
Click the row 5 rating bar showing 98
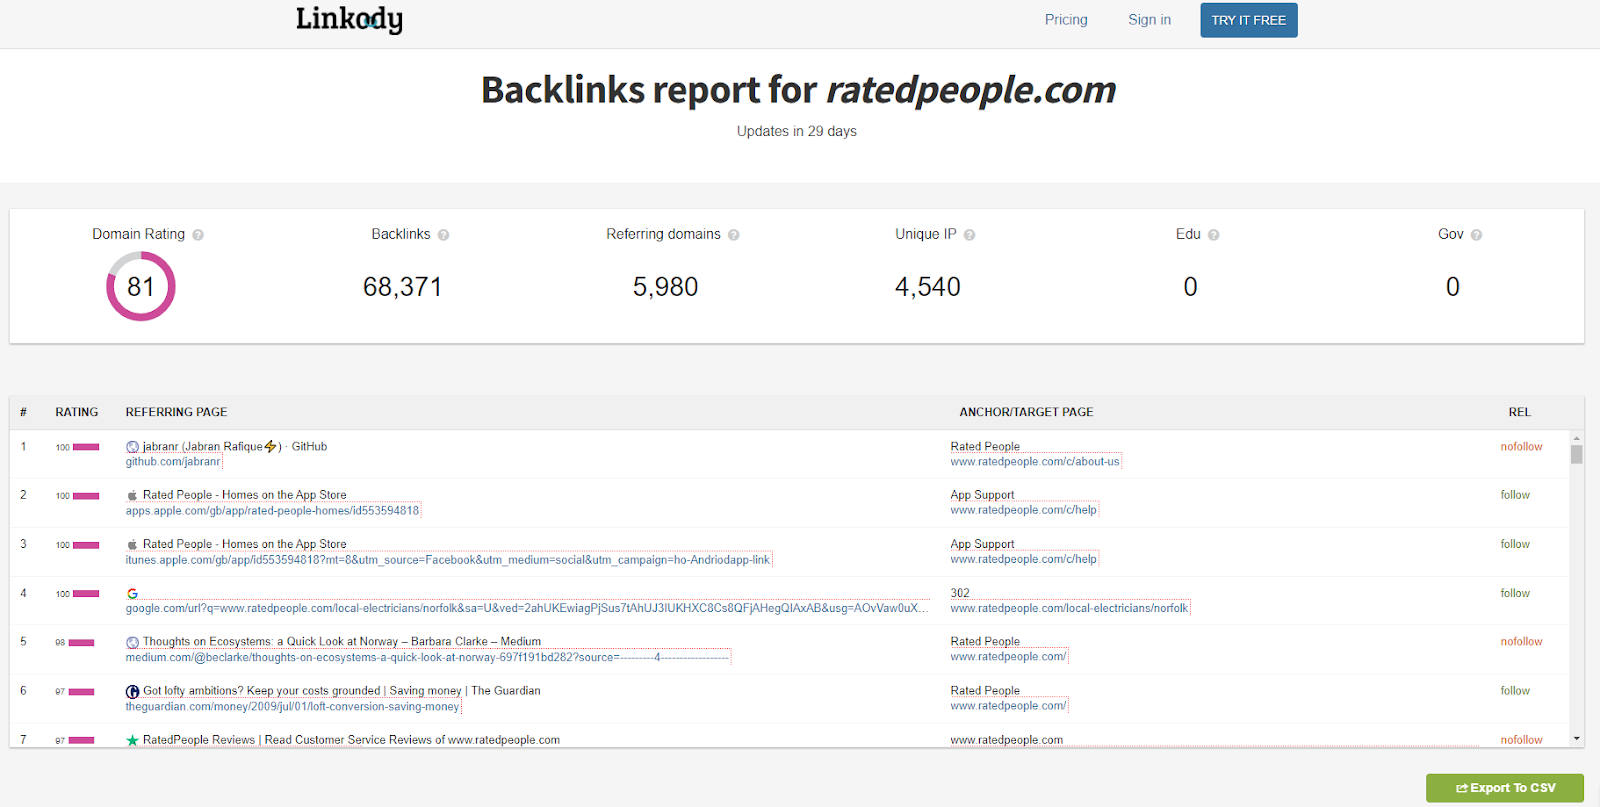click(81, 643)
